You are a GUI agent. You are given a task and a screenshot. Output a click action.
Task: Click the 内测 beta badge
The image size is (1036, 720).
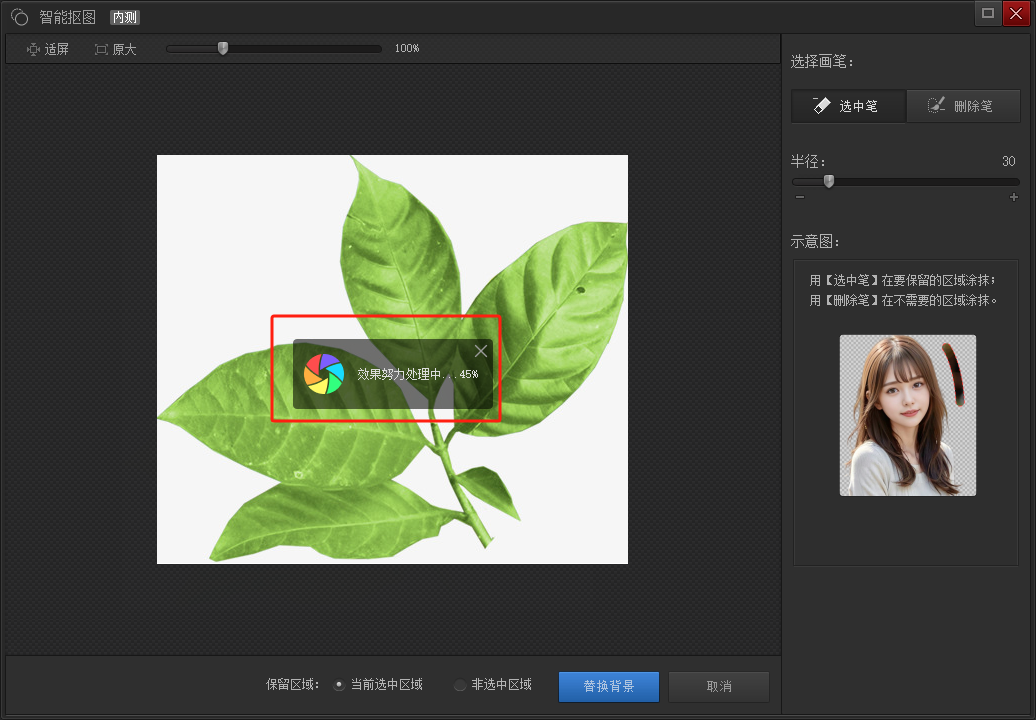[x=125, y=17]
